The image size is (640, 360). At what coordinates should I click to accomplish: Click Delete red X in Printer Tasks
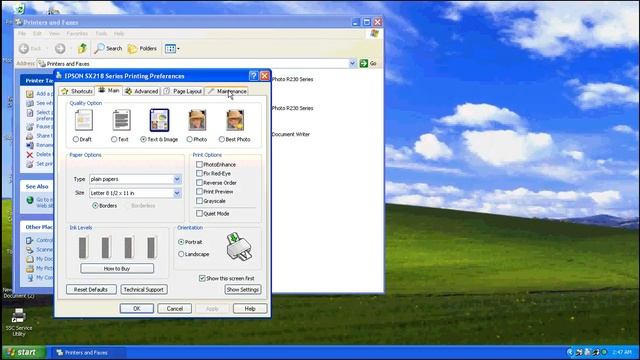tap(30, 155)
